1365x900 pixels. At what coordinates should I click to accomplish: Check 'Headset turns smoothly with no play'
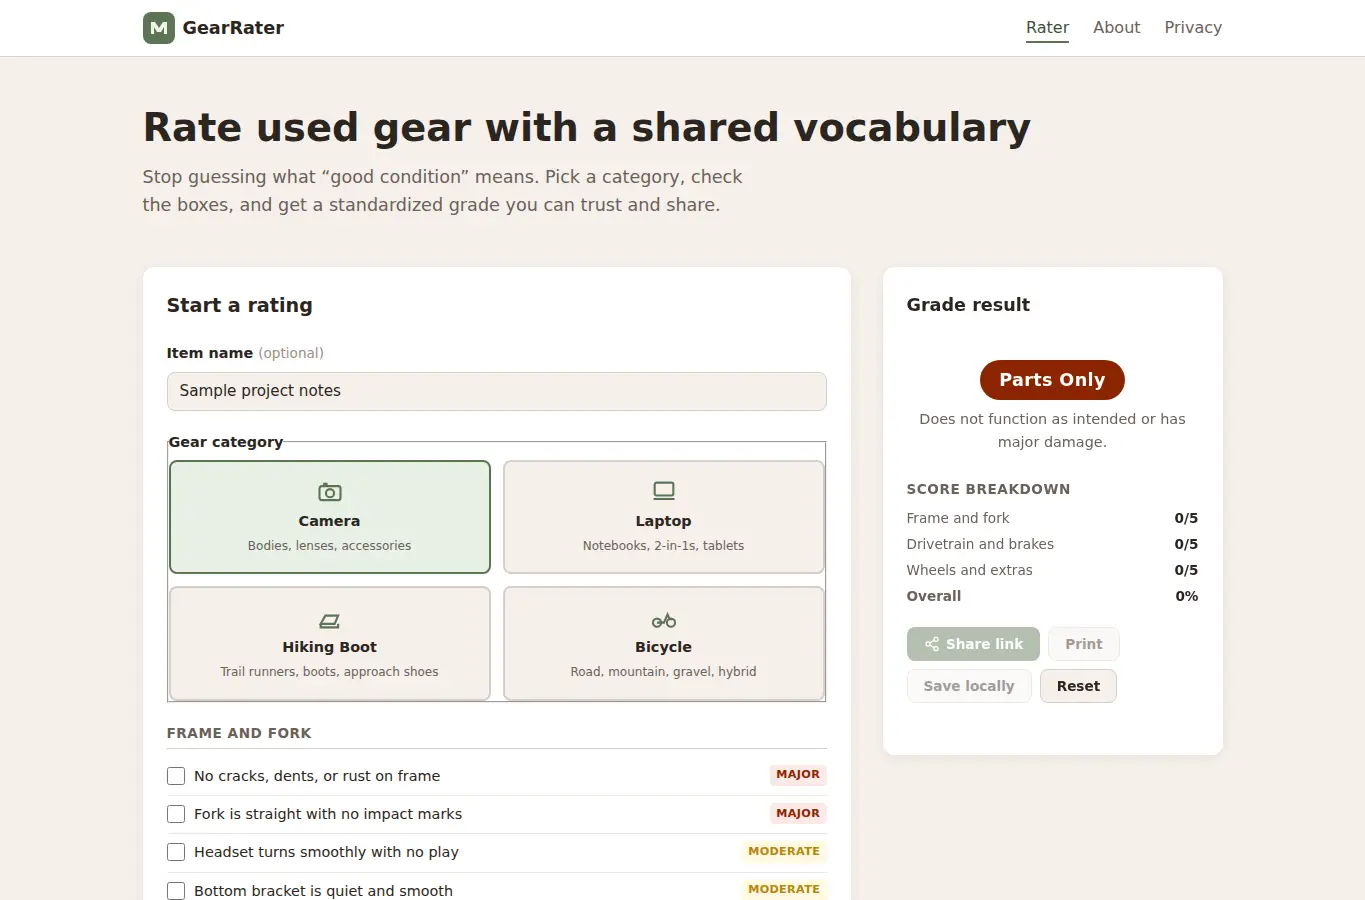pyautogui.click(x=176, y=852)
